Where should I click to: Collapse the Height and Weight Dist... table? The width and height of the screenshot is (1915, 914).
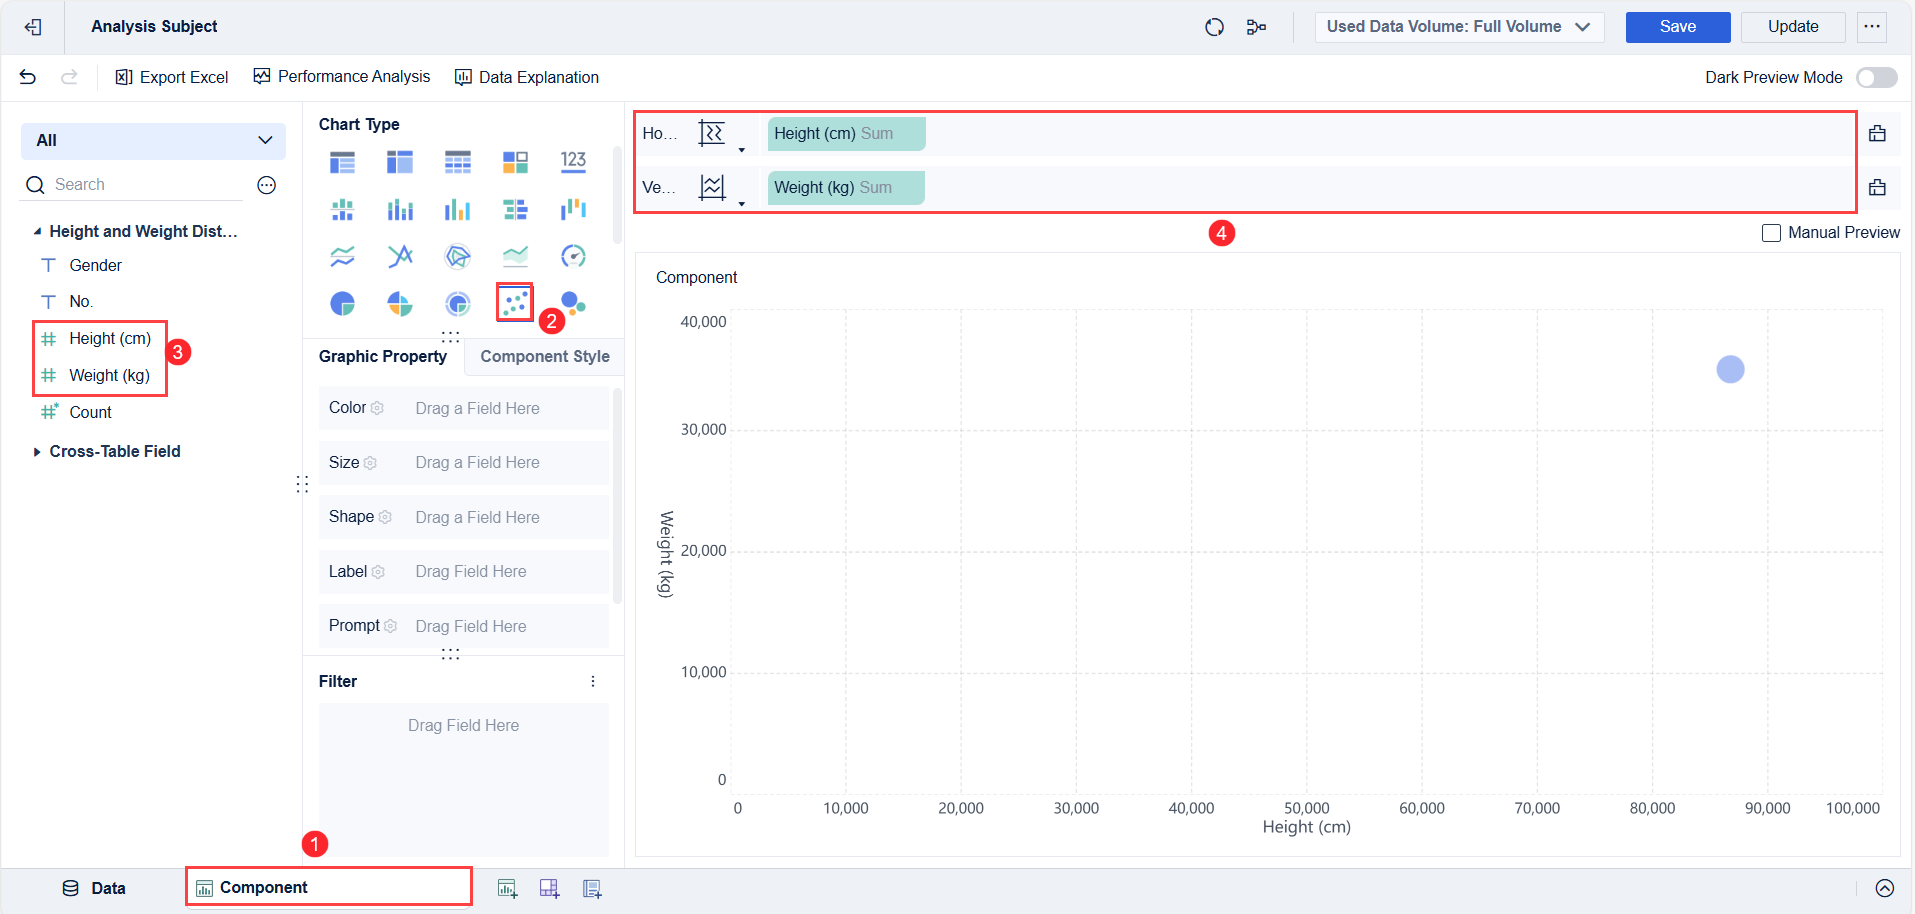[x=37, y=232]
